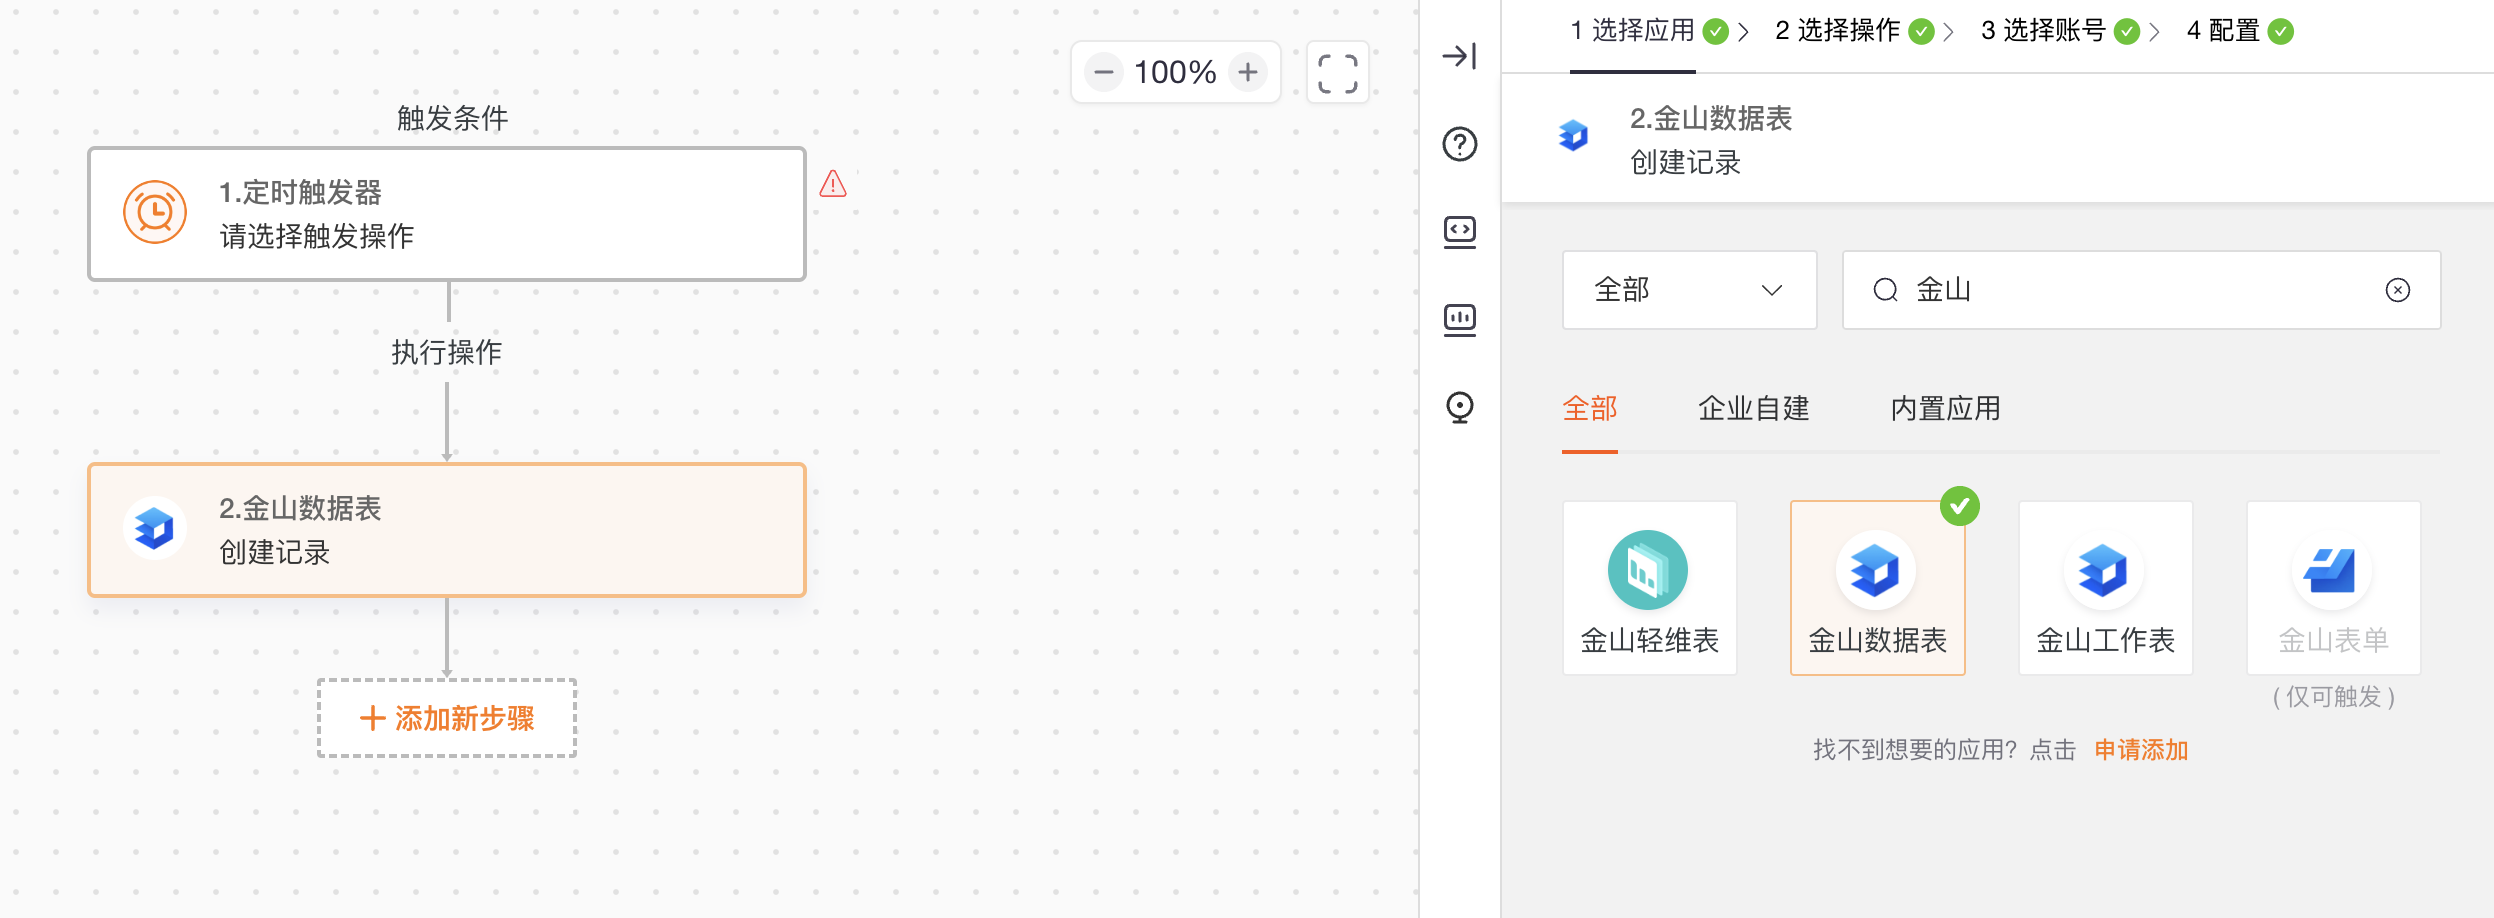Screen dimensions: 2494x918
Task: Click 请选择触发操作 text in trigger node
Action: [x=317, y=236]
